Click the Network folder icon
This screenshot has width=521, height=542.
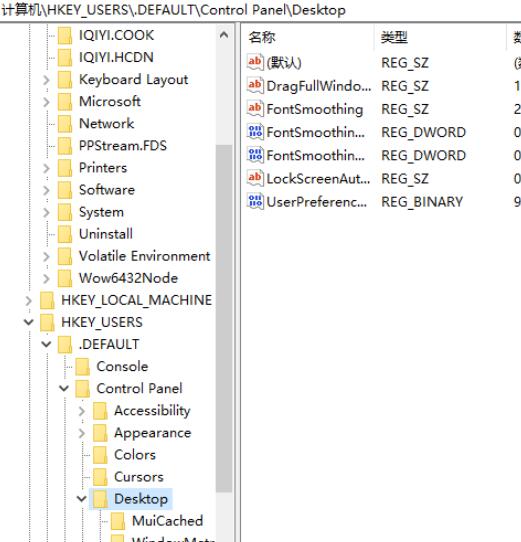(x=65, y=124)
